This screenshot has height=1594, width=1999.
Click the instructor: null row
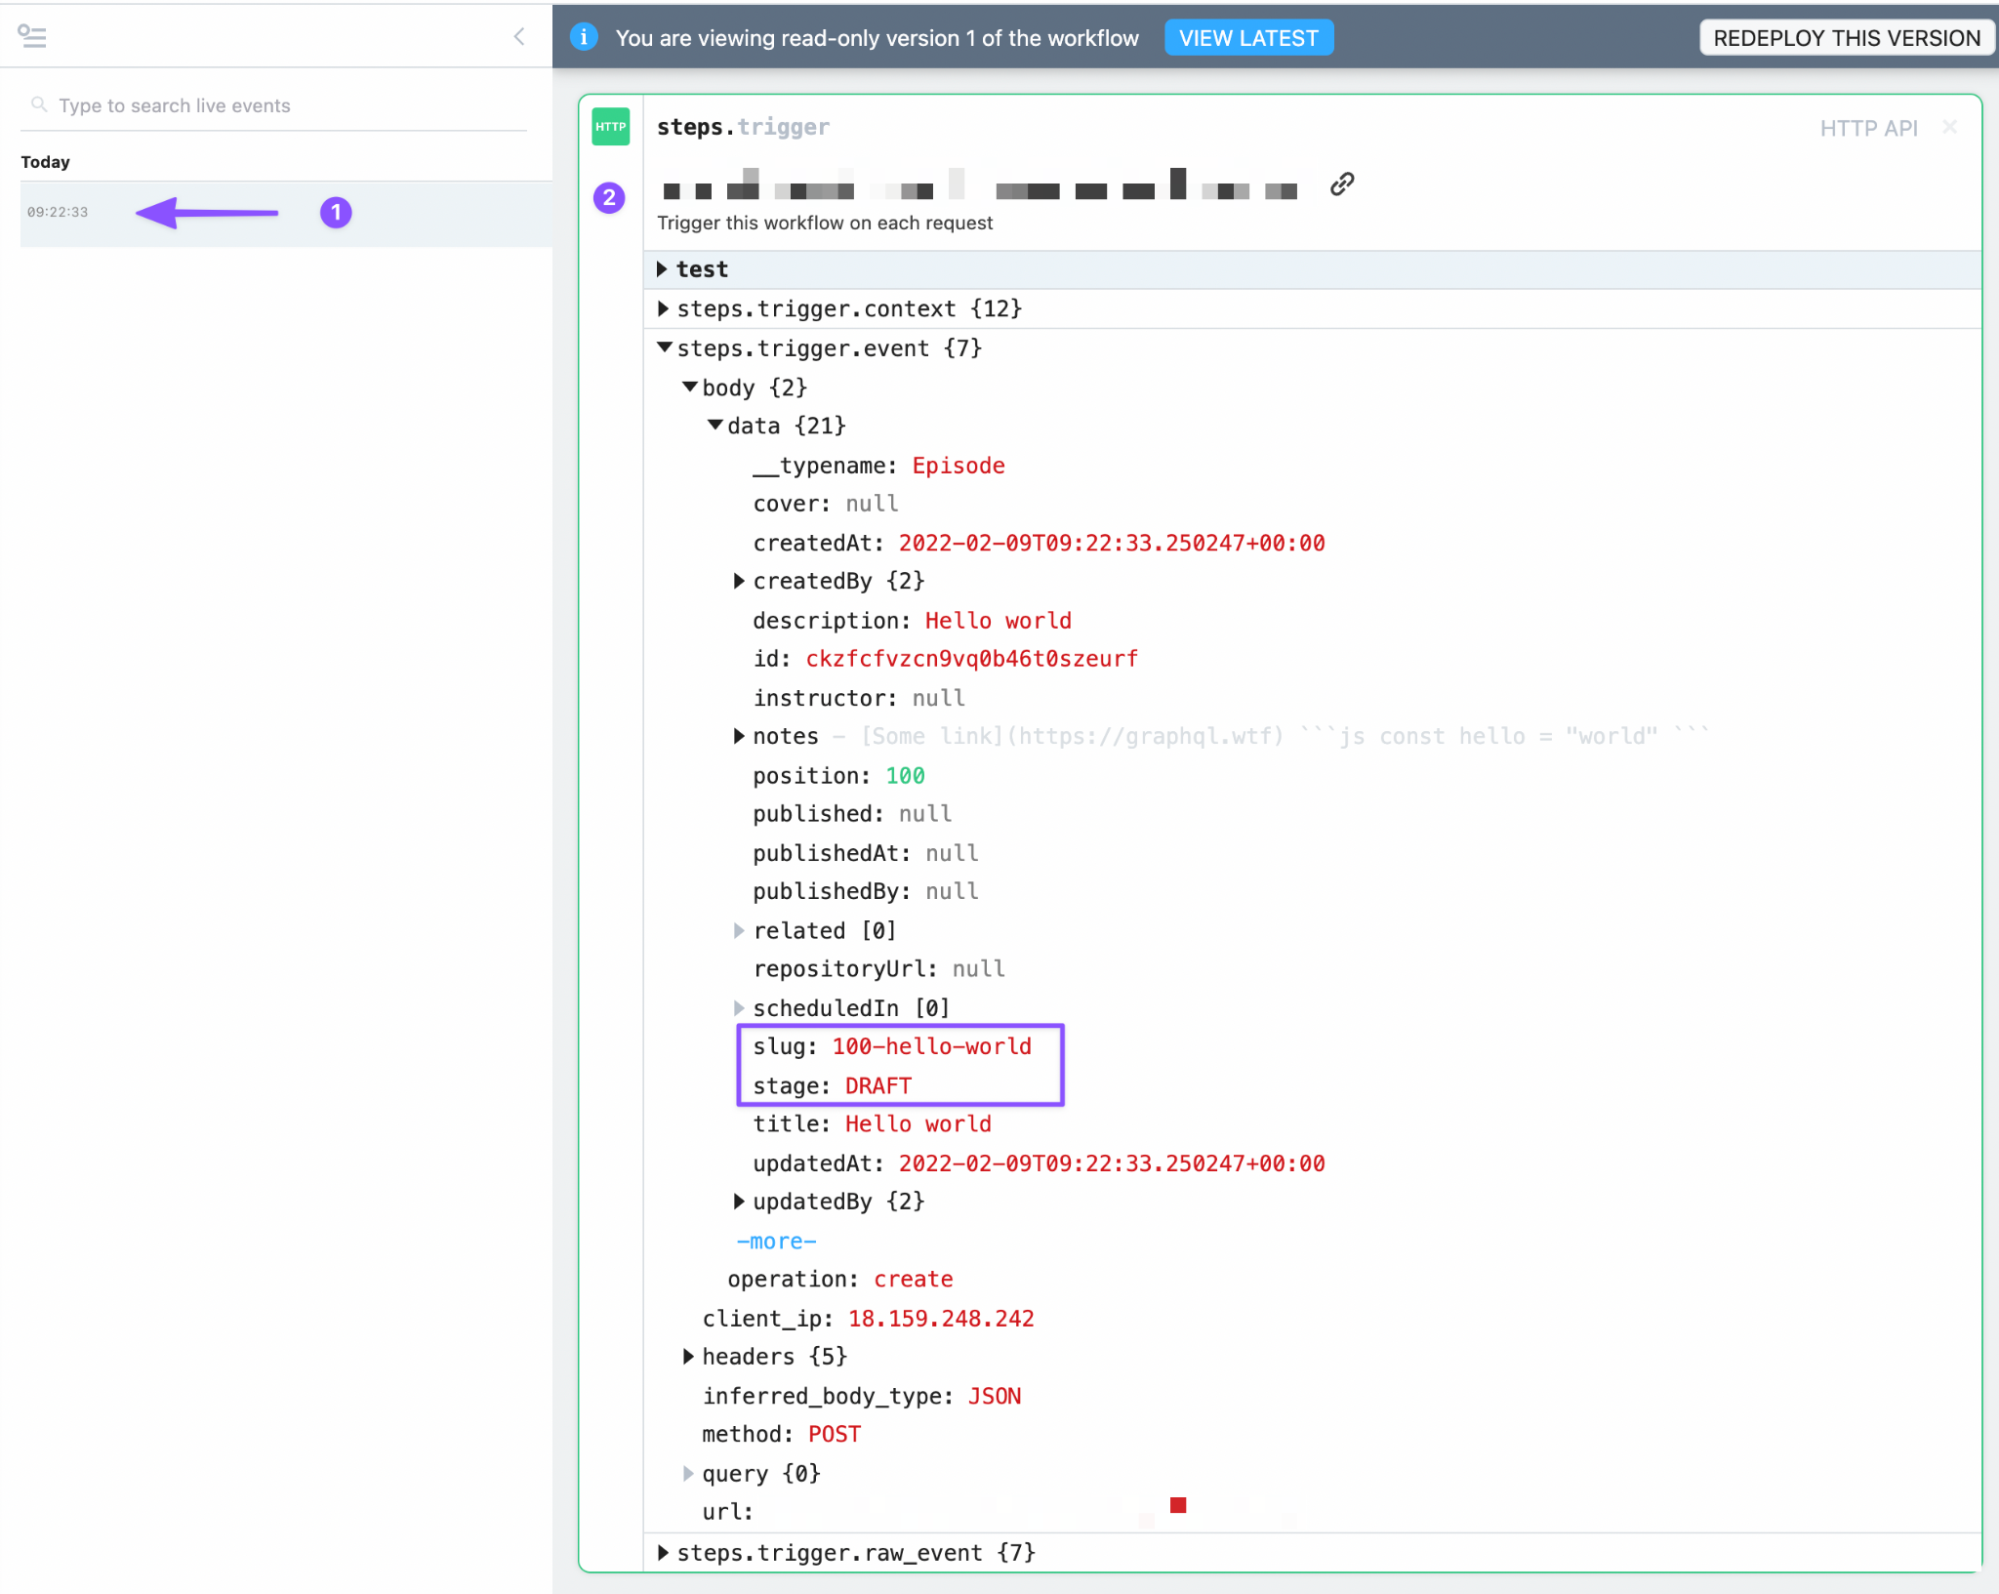coord(858,698)
